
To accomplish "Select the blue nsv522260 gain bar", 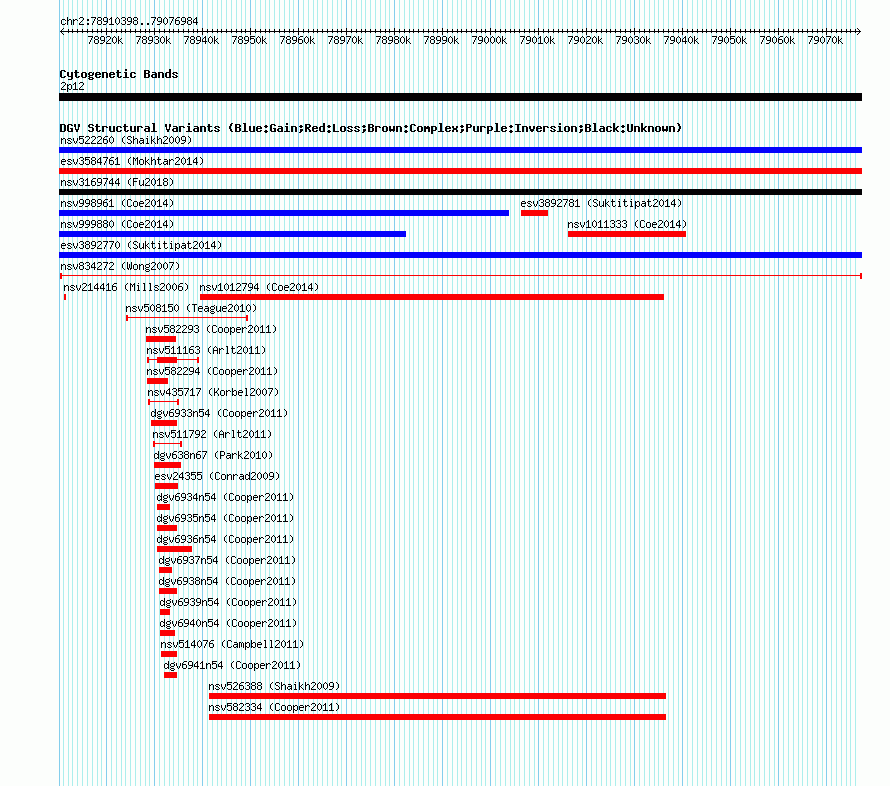I will pyautogui.click(x=460, y=150).
